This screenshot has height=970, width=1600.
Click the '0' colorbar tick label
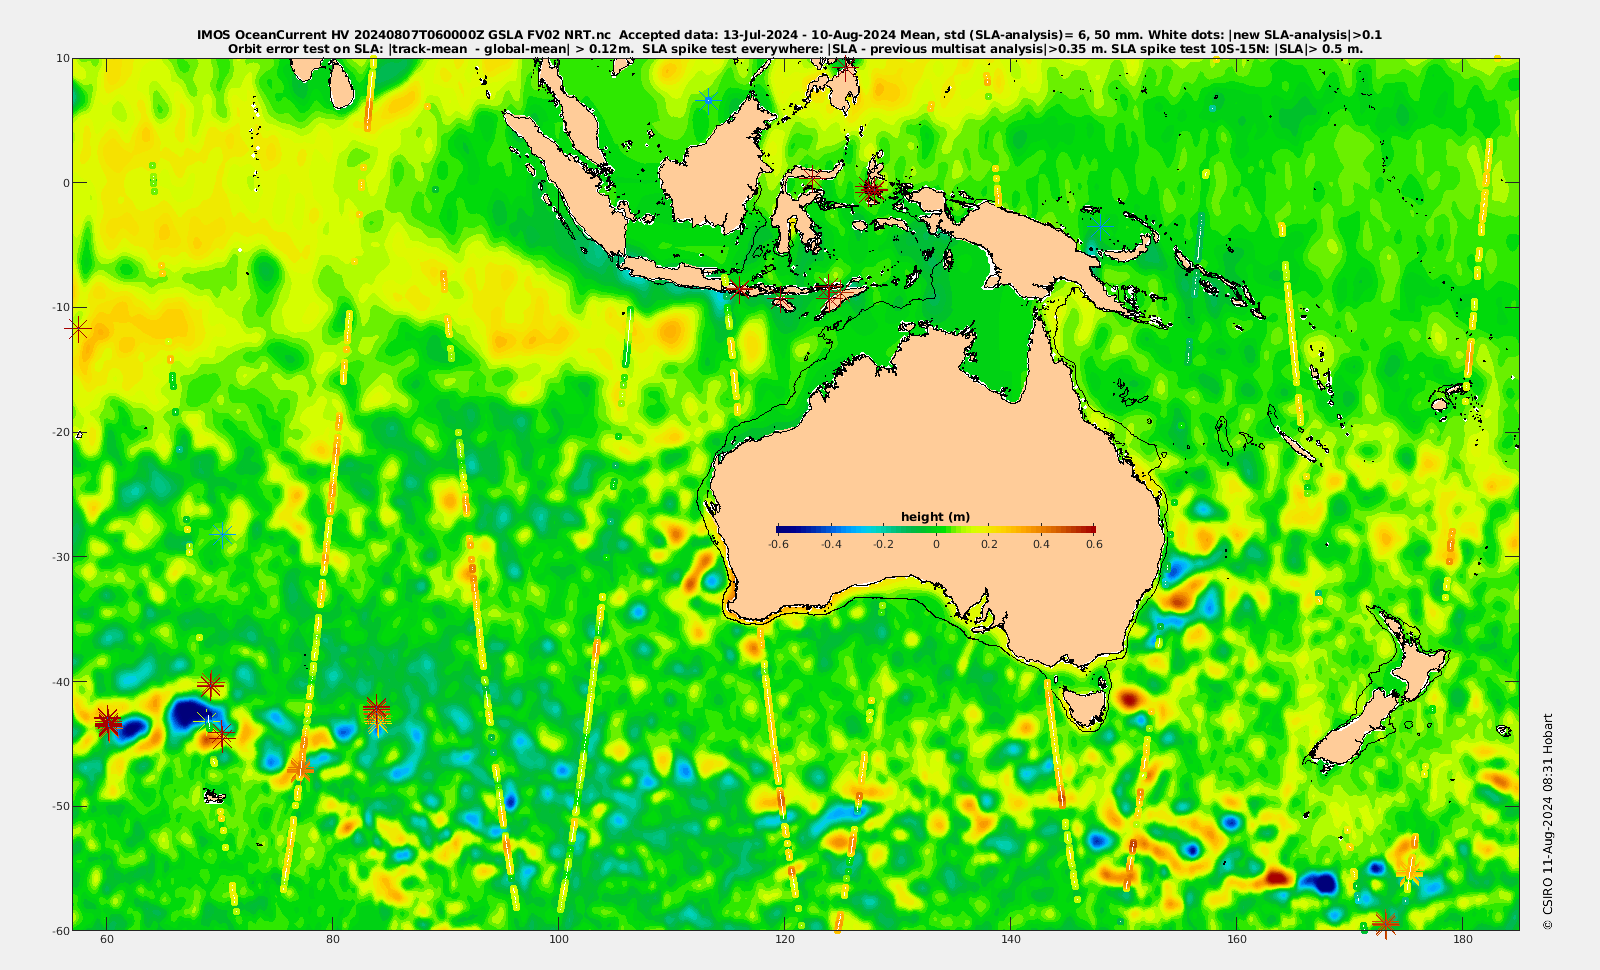936,544
